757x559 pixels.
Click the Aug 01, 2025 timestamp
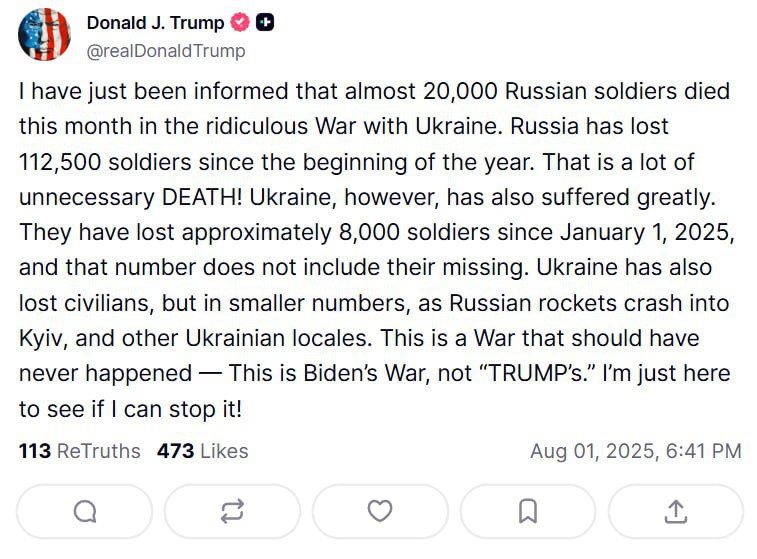(x=635, y=451)
